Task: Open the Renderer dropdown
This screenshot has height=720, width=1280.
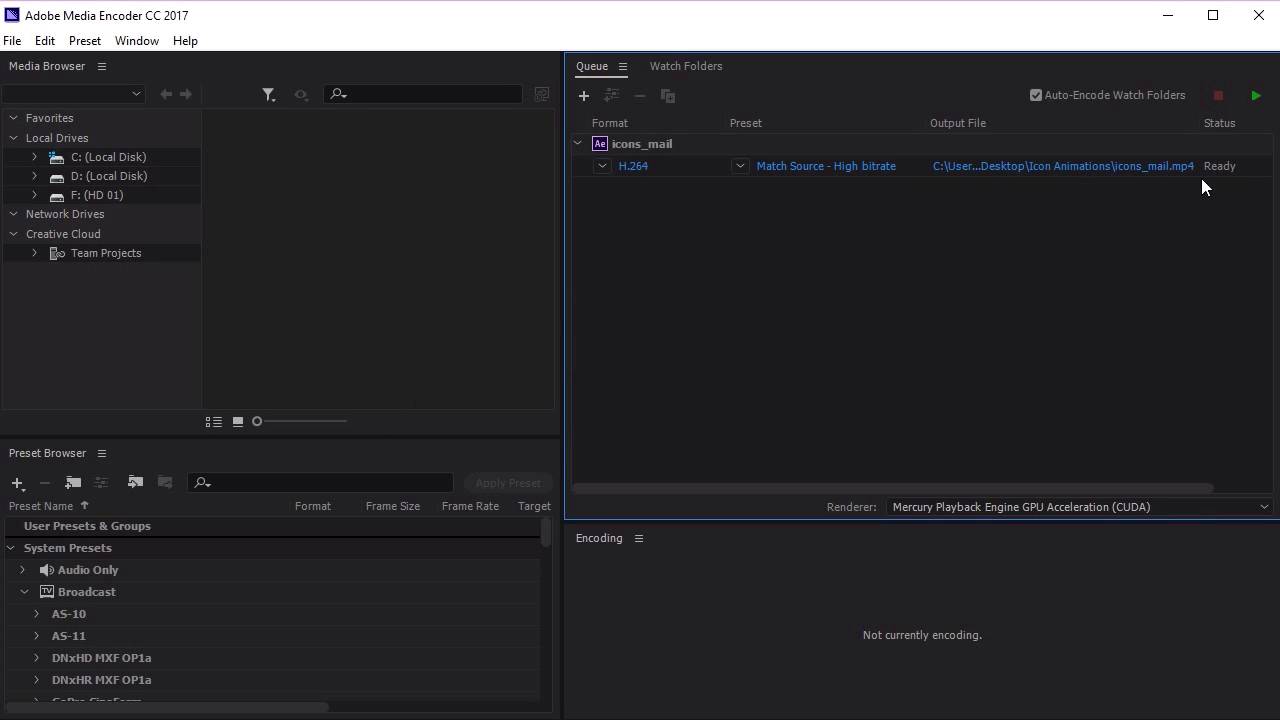Action: pos(1077,507)
